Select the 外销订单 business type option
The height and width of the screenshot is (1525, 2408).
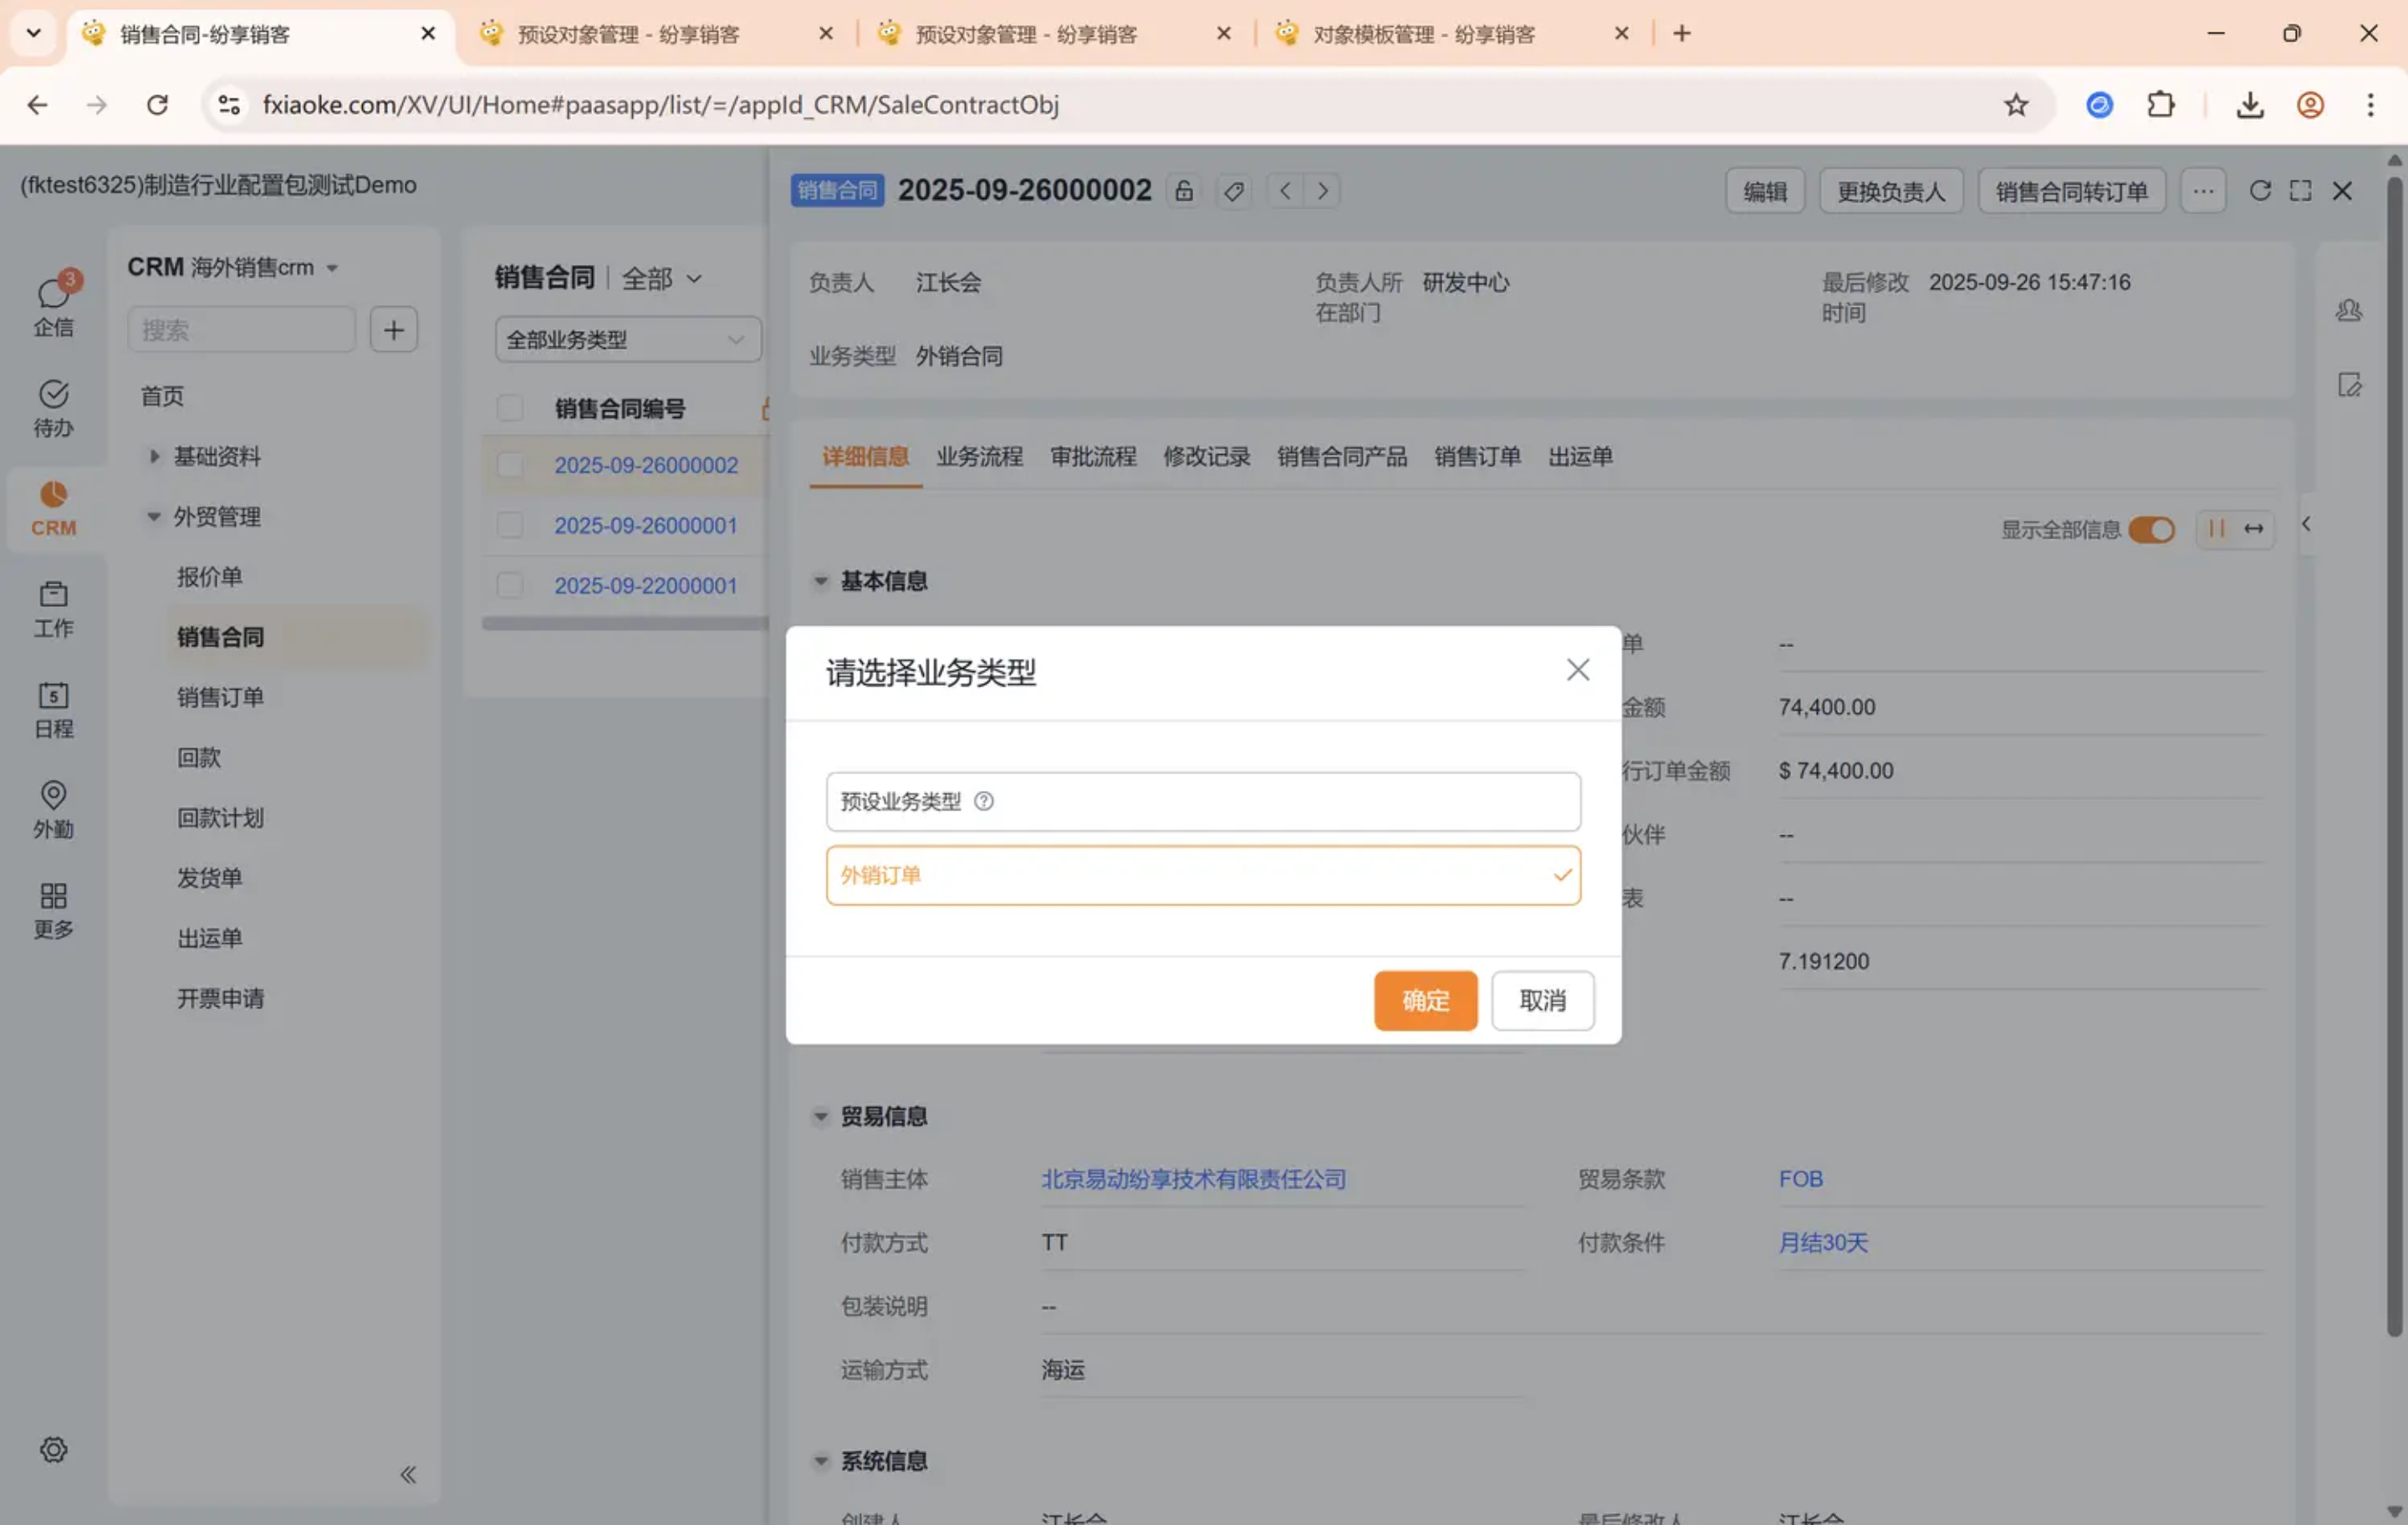(1202, 875)
